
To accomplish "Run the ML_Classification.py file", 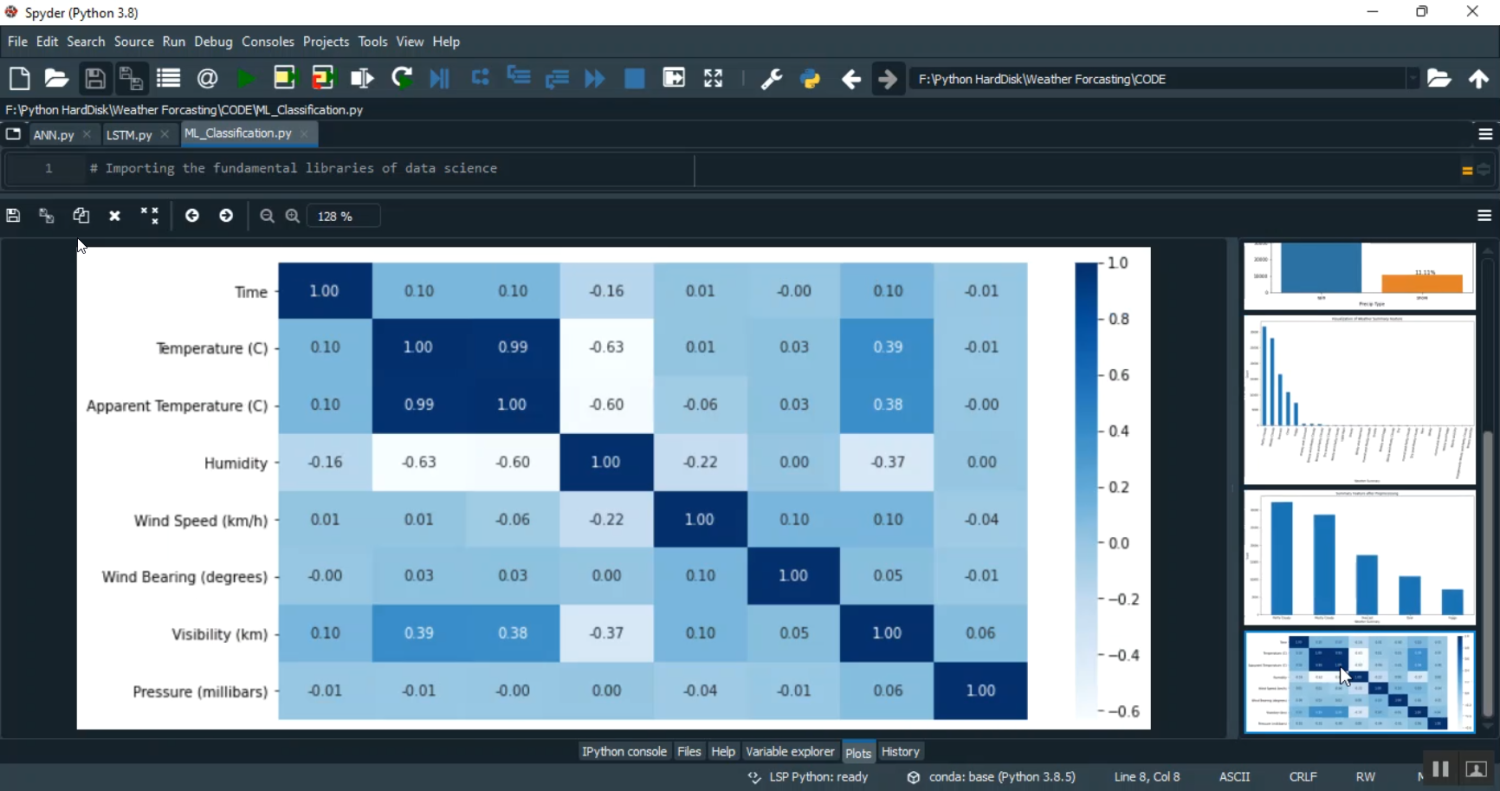I will (246, 78).
